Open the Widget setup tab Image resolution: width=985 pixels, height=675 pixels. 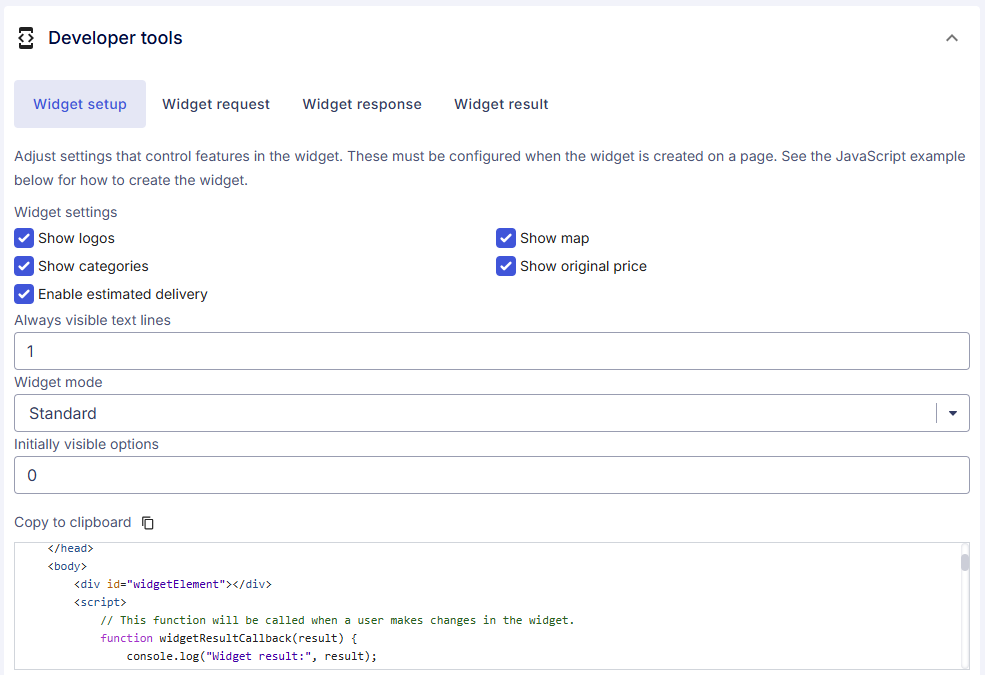[x=80, y=104]
